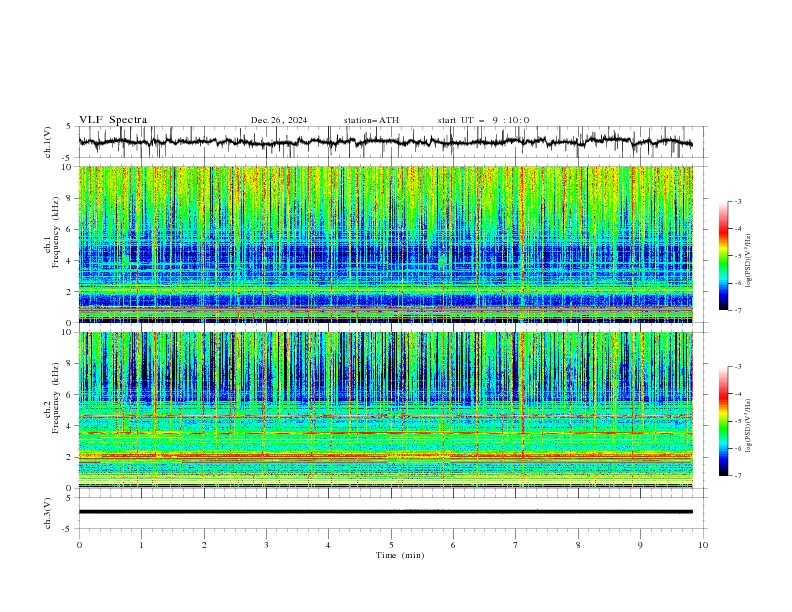Click the ch.1 colorbar 'log(PSD)(V²/Hz)' label
Viewport: 792px width, 612px height.
[749, 261]
